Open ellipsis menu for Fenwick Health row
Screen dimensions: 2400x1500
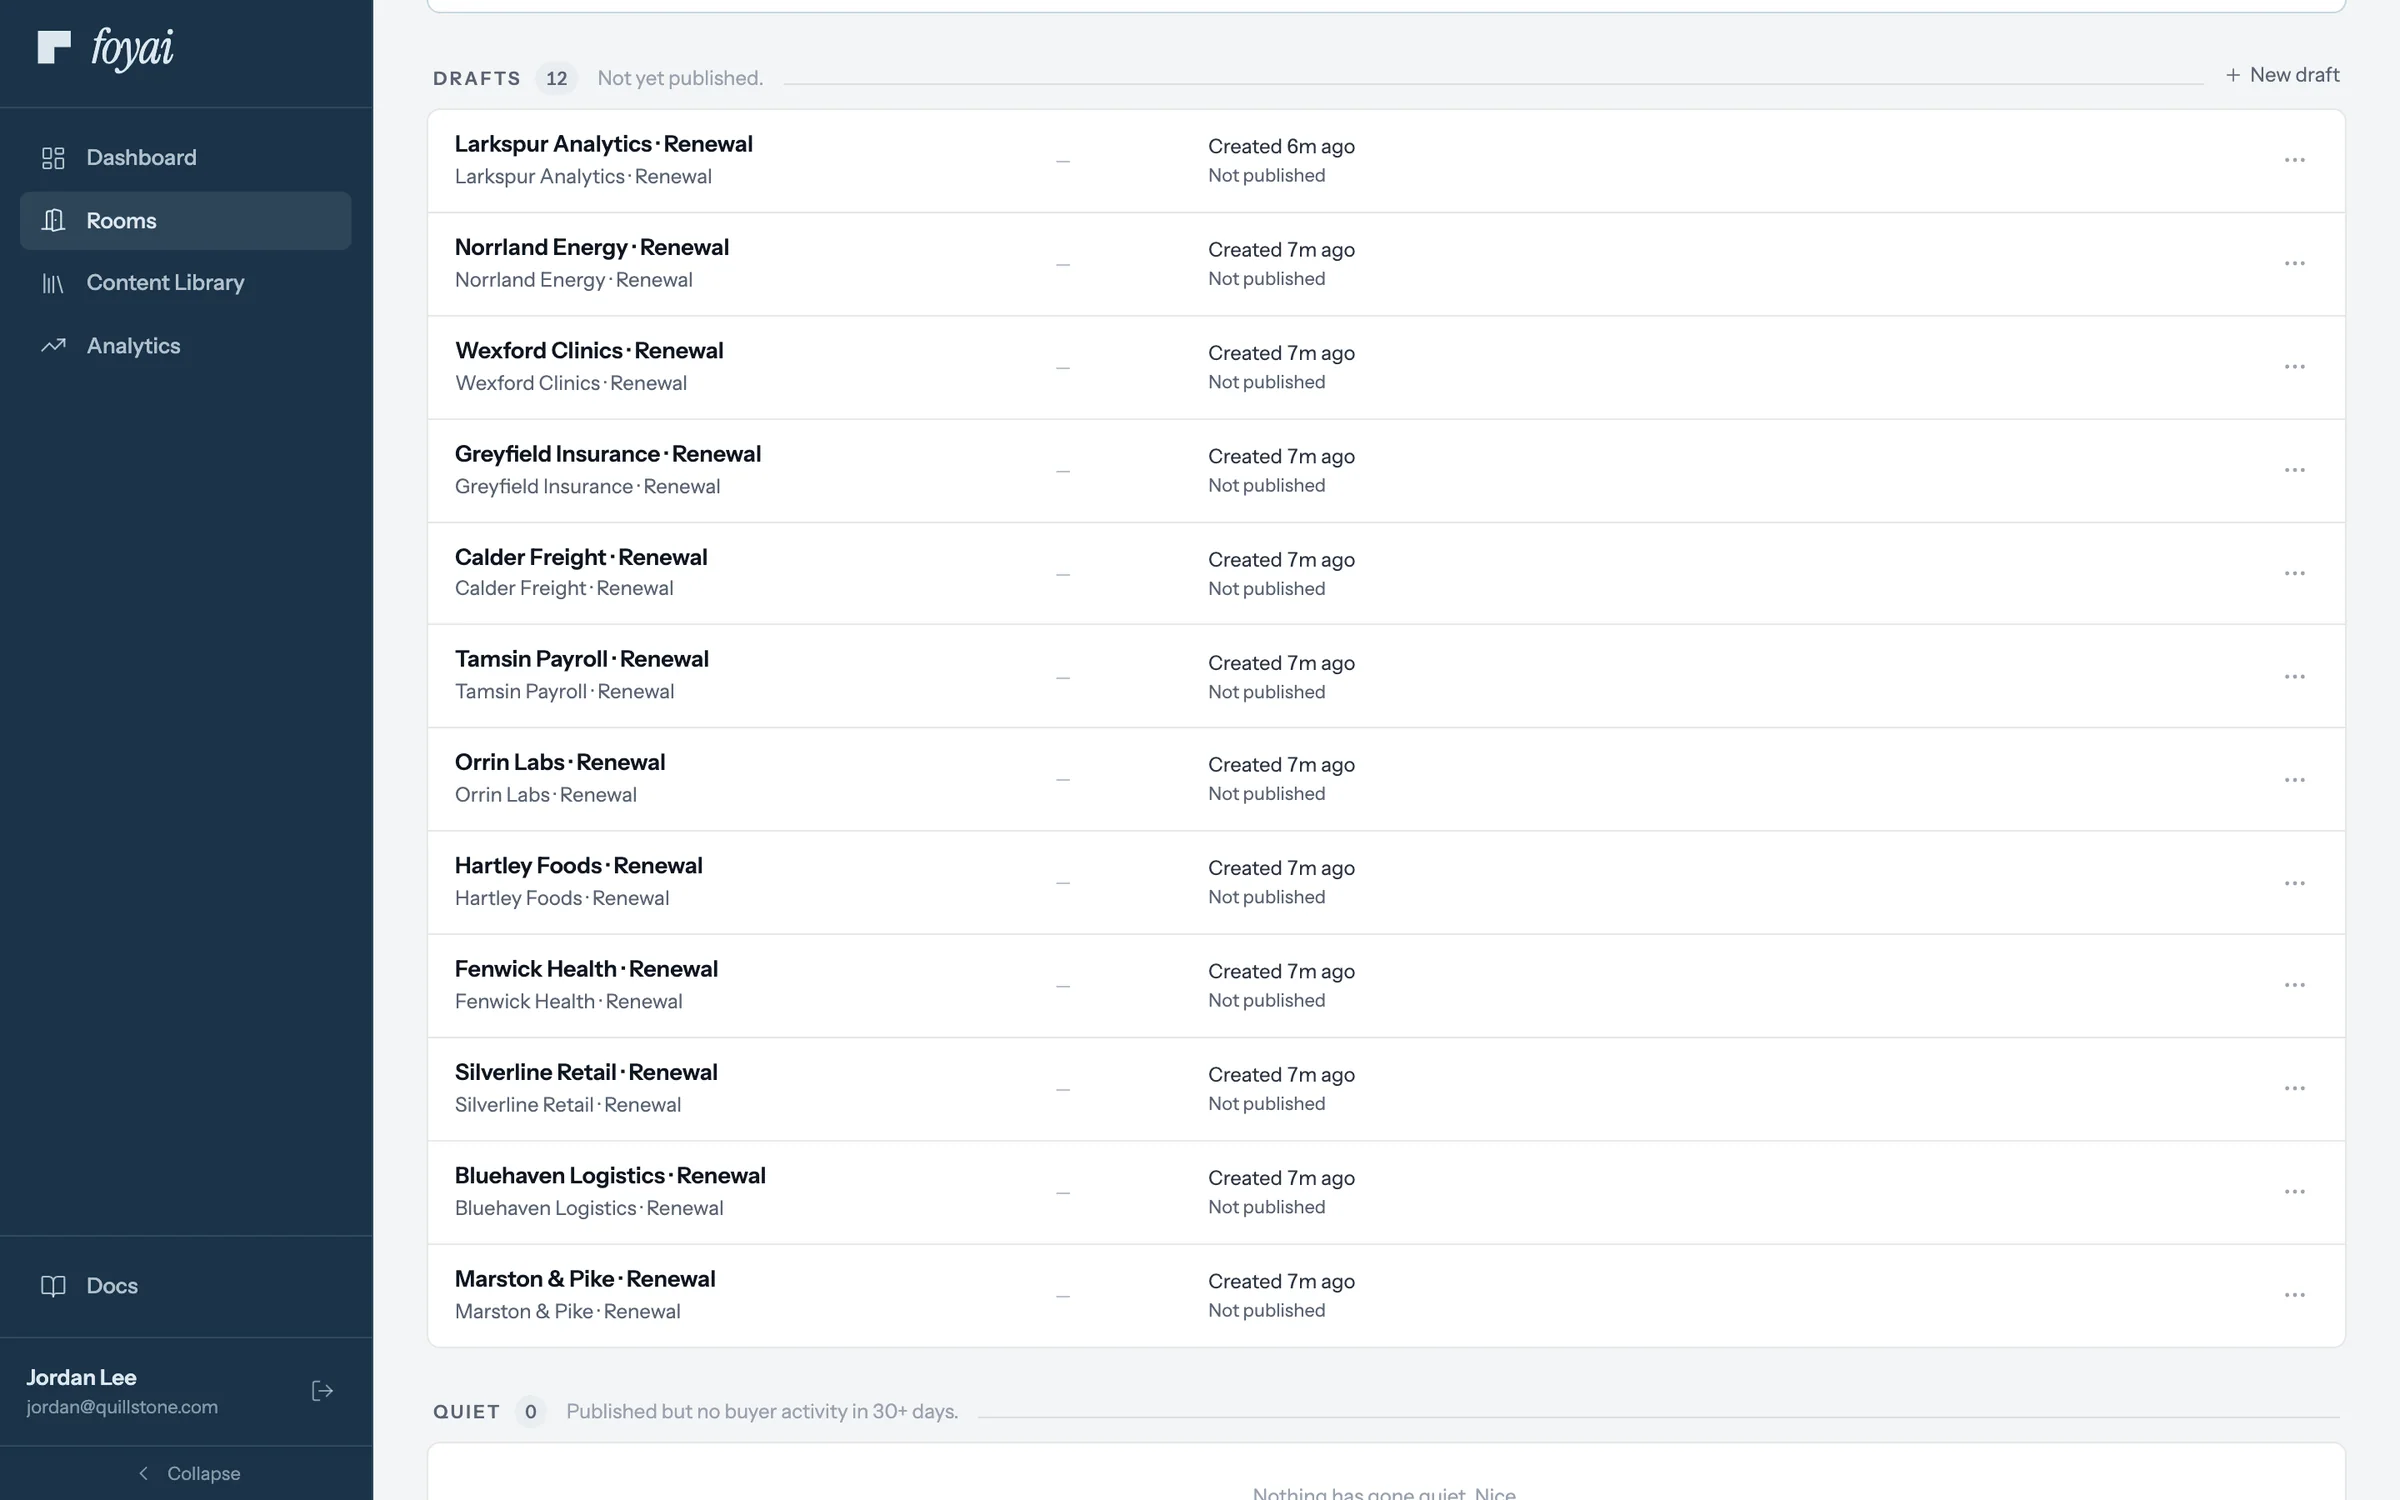click(x=2295, y=985)
